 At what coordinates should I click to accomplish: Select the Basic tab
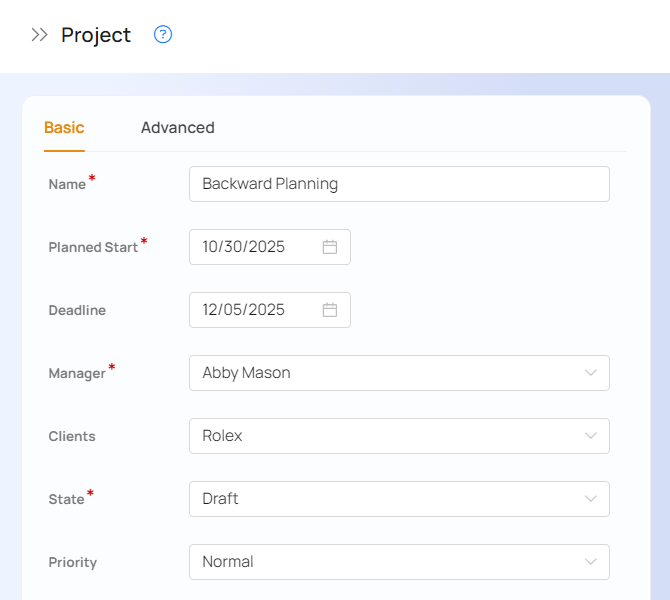tap(64, 128)
